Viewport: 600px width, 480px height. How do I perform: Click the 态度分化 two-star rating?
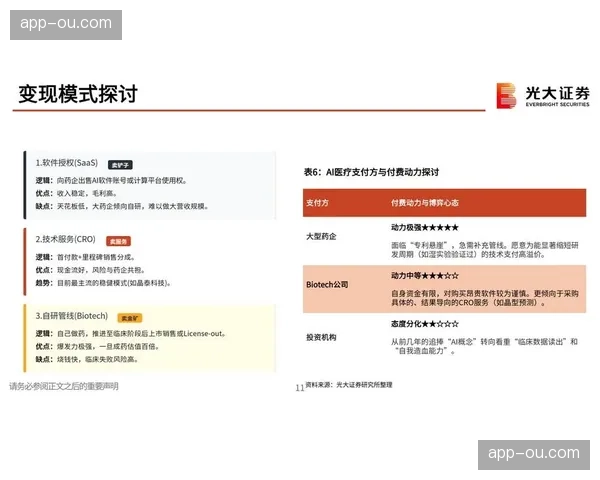pos(424,324)
